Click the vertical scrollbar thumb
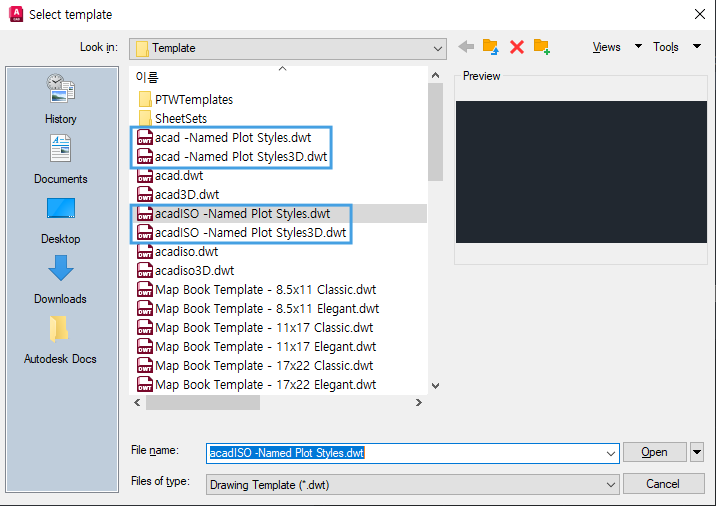 435,132
